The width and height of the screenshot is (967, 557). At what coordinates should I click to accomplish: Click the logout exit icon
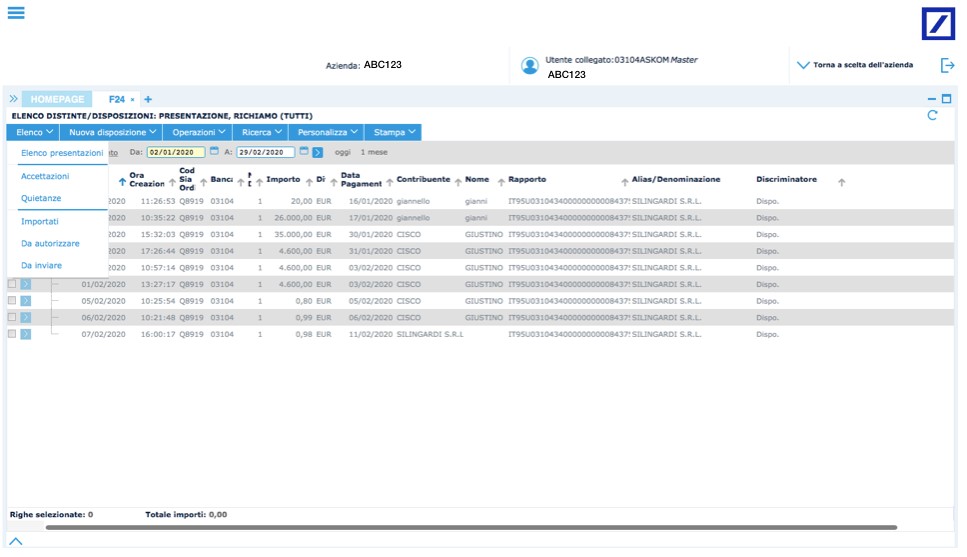point(947,65)
